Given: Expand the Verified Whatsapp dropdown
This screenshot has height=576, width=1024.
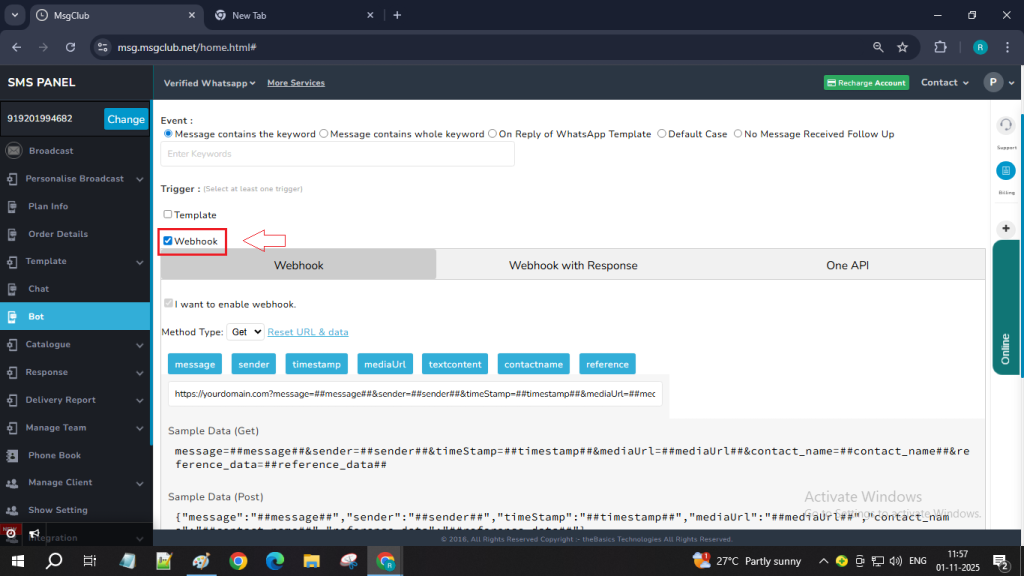Looking at the screenshot, I should pos(209,83).
